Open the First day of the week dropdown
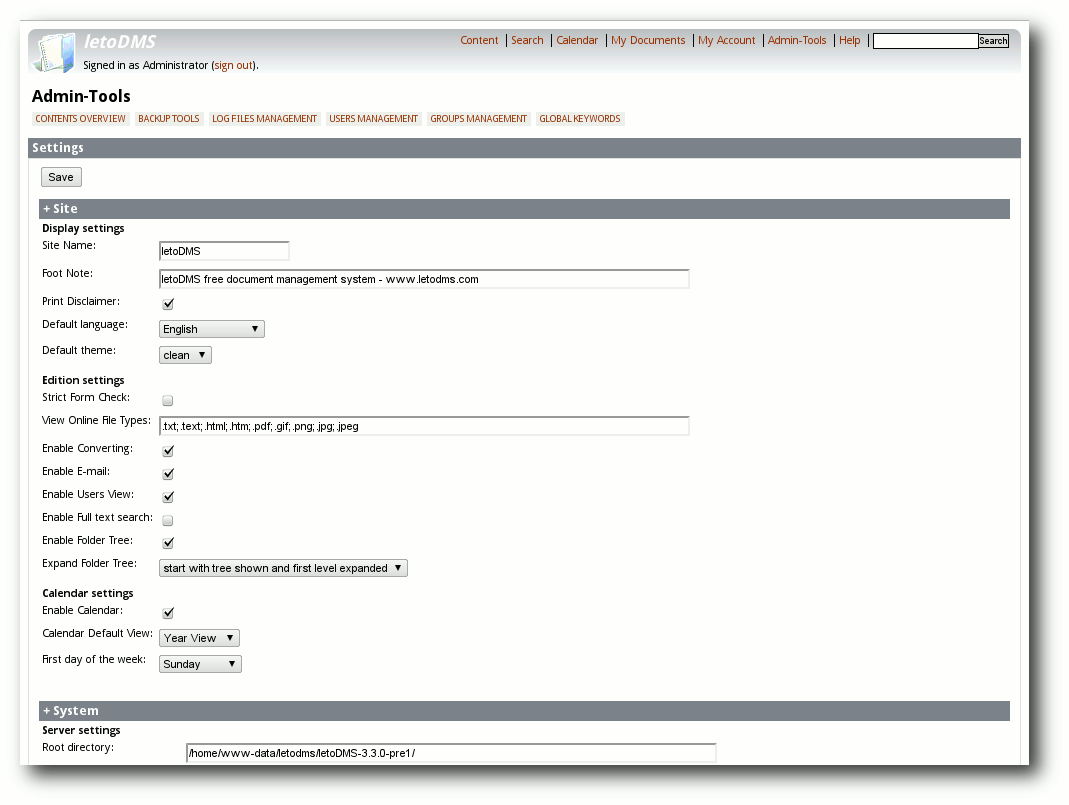 (x=200, y=664)
